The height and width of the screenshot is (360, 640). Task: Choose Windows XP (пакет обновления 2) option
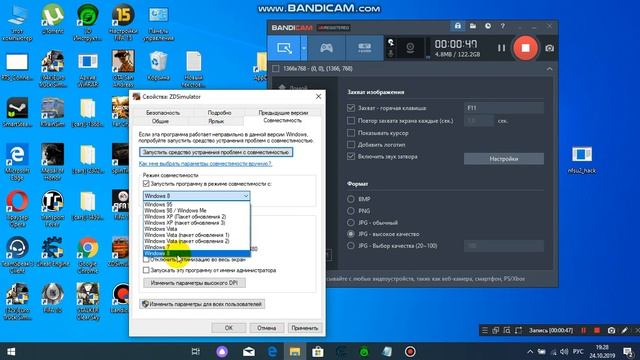pyautogui.click(x=196, y=217)
